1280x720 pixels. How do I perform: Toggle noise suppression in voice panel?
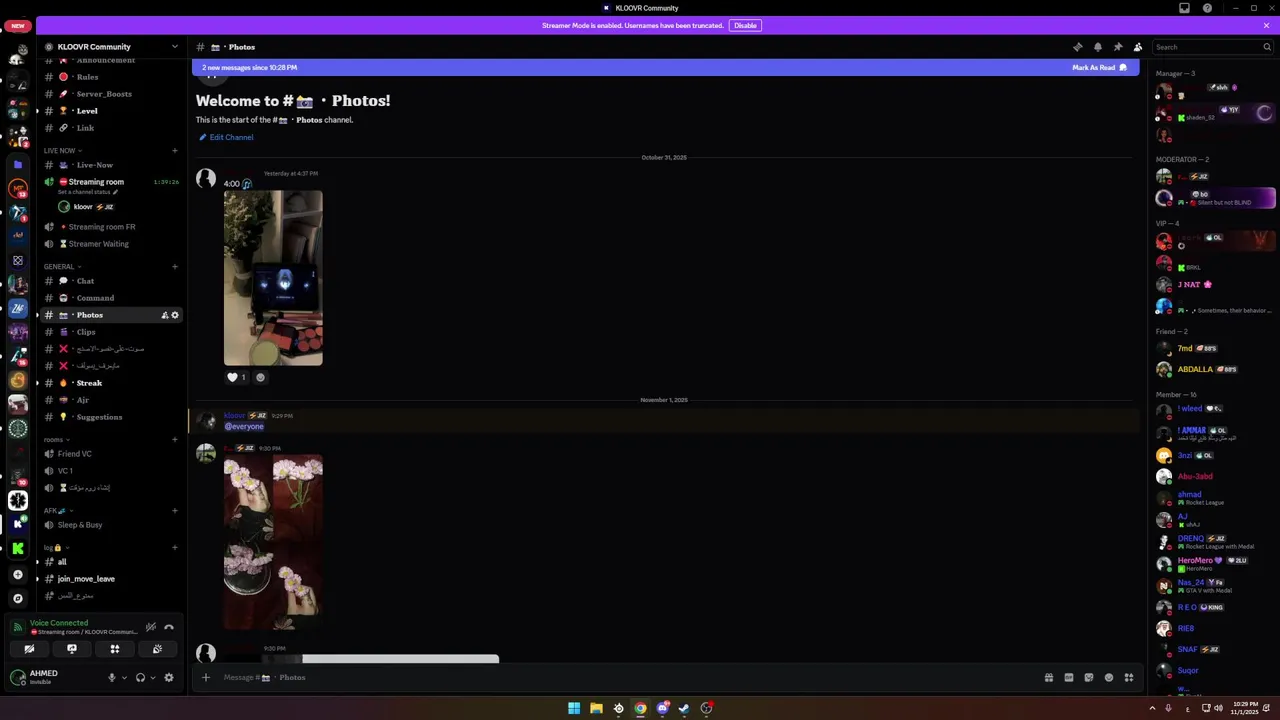pos(151,627)
